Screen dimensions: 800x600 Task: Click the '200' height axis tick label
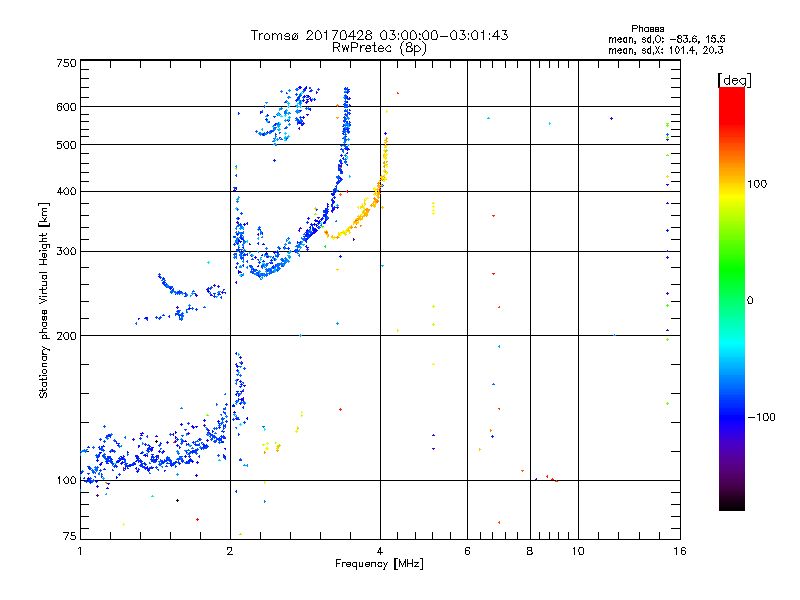coord(66,336)
